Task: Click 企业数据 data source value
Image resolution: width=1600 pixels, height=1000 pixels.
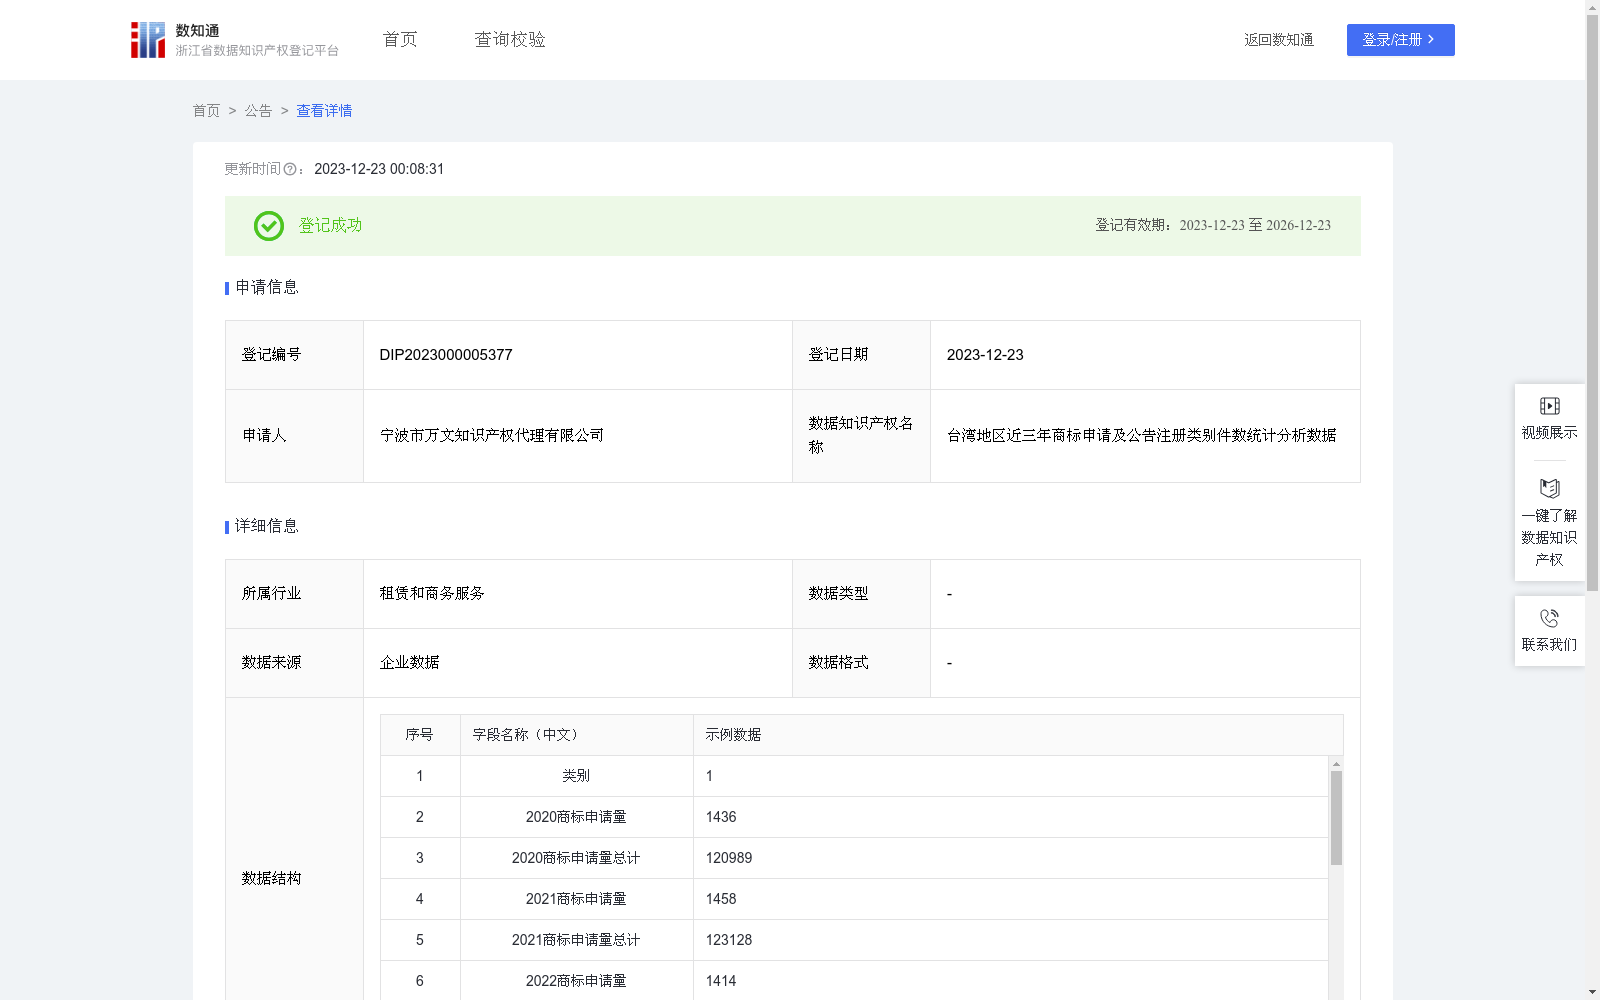Action: pos(409,663)
